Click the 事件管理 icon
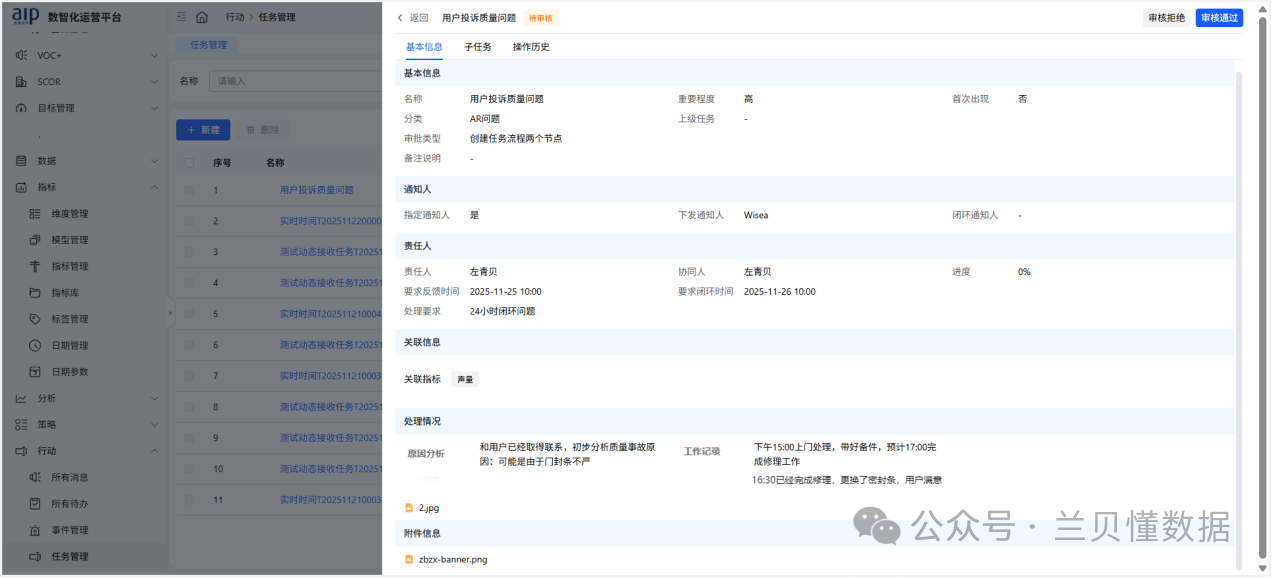 [x=34, y=530]
